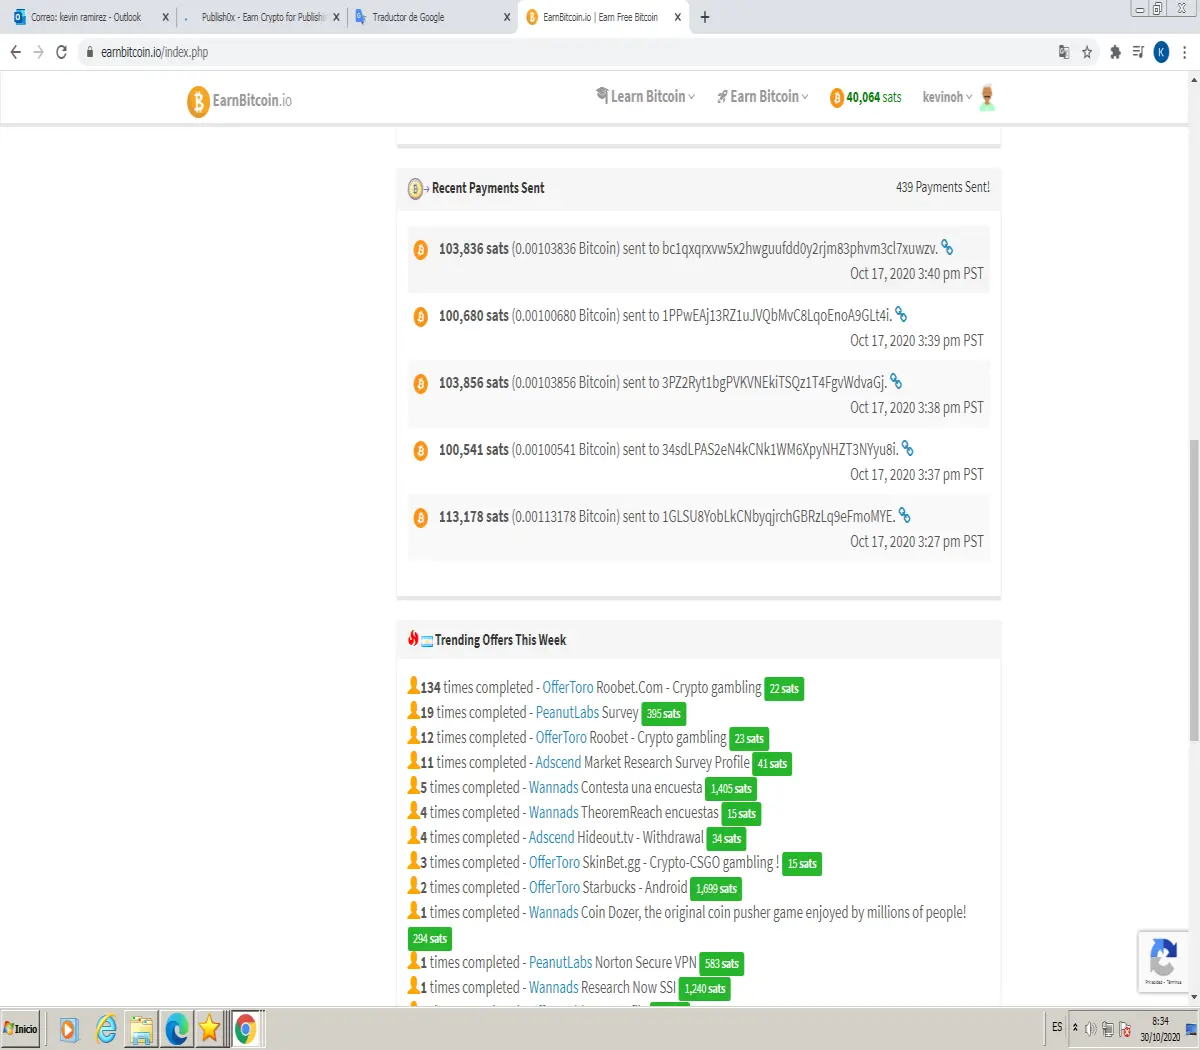Click the 1,699 sats green badge

tap(716, 889)
